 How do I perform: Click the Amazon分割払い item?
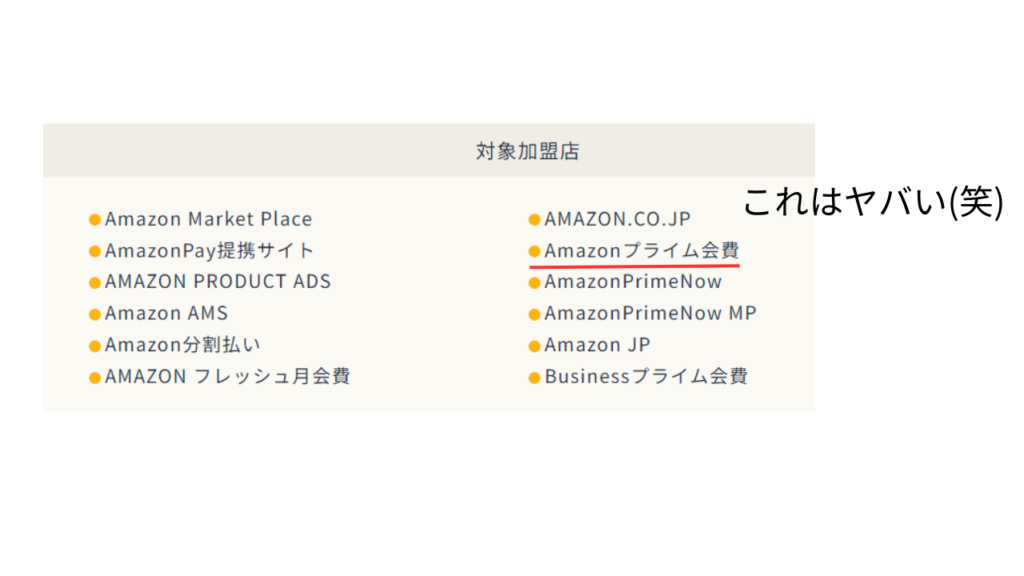click(x=183, y=344)
